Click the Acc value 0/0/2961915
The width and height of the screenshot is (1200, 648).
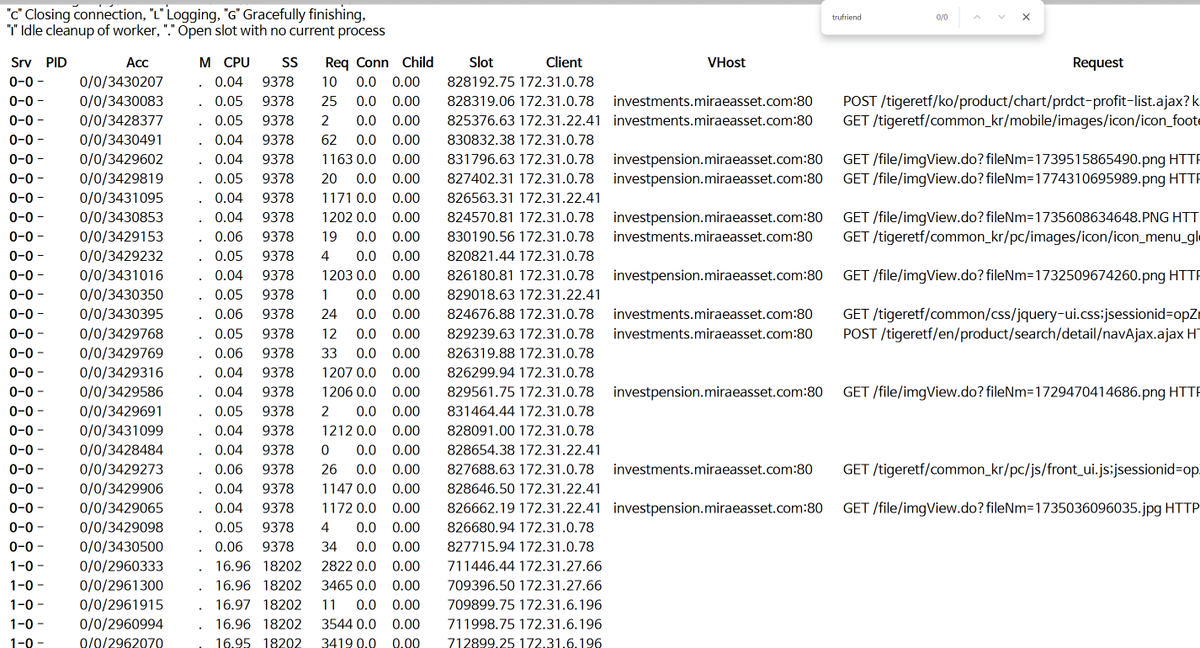pyautogui.click(x=121, y=605)
